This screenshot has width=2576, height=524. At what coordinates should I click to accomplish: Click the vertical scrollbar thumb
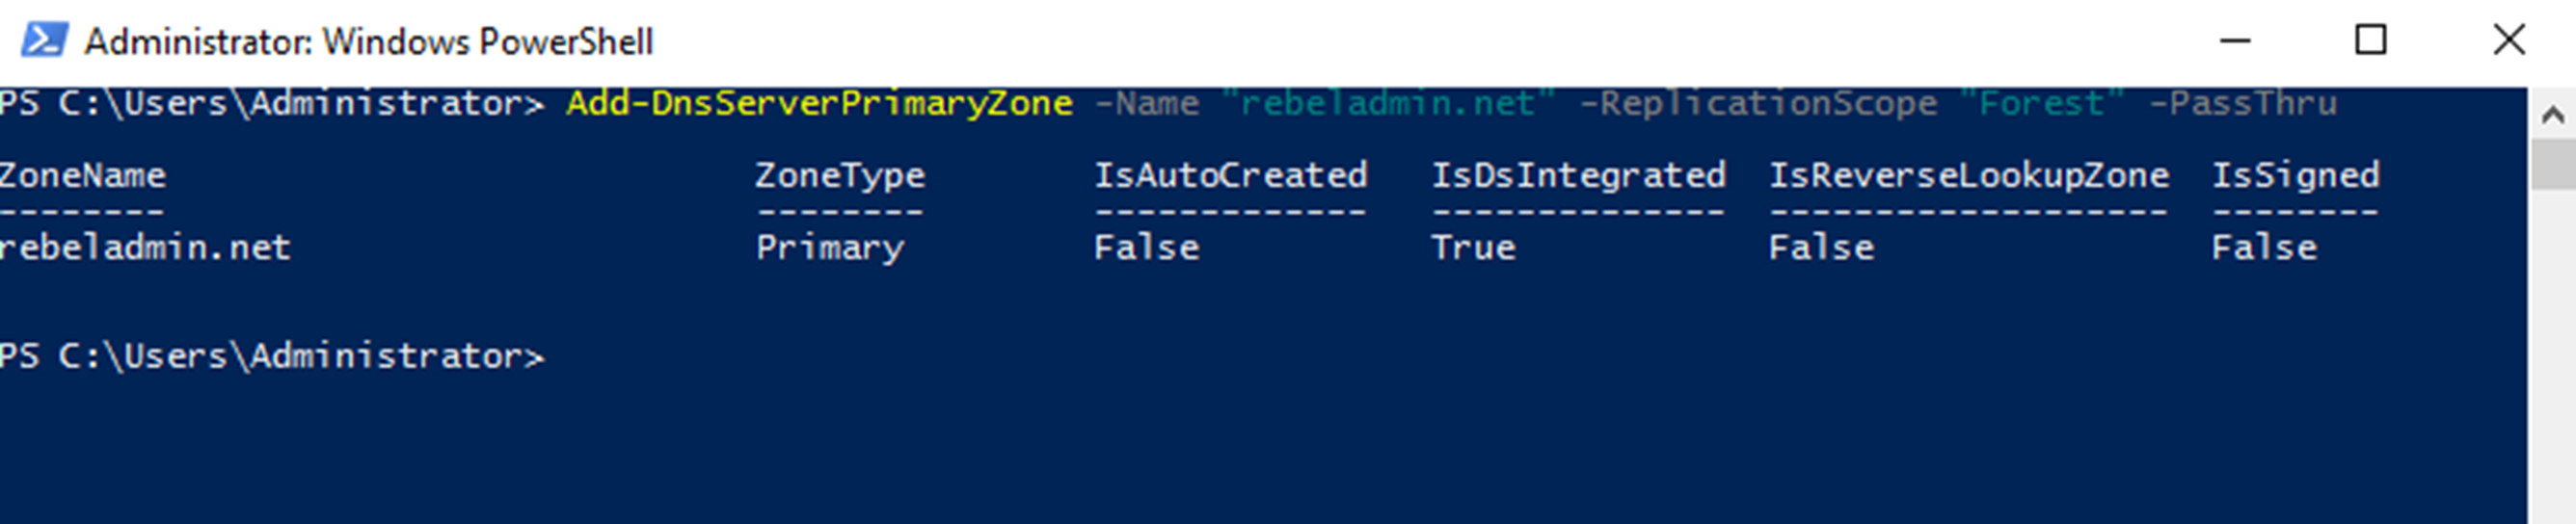(x=2552, y=164)
